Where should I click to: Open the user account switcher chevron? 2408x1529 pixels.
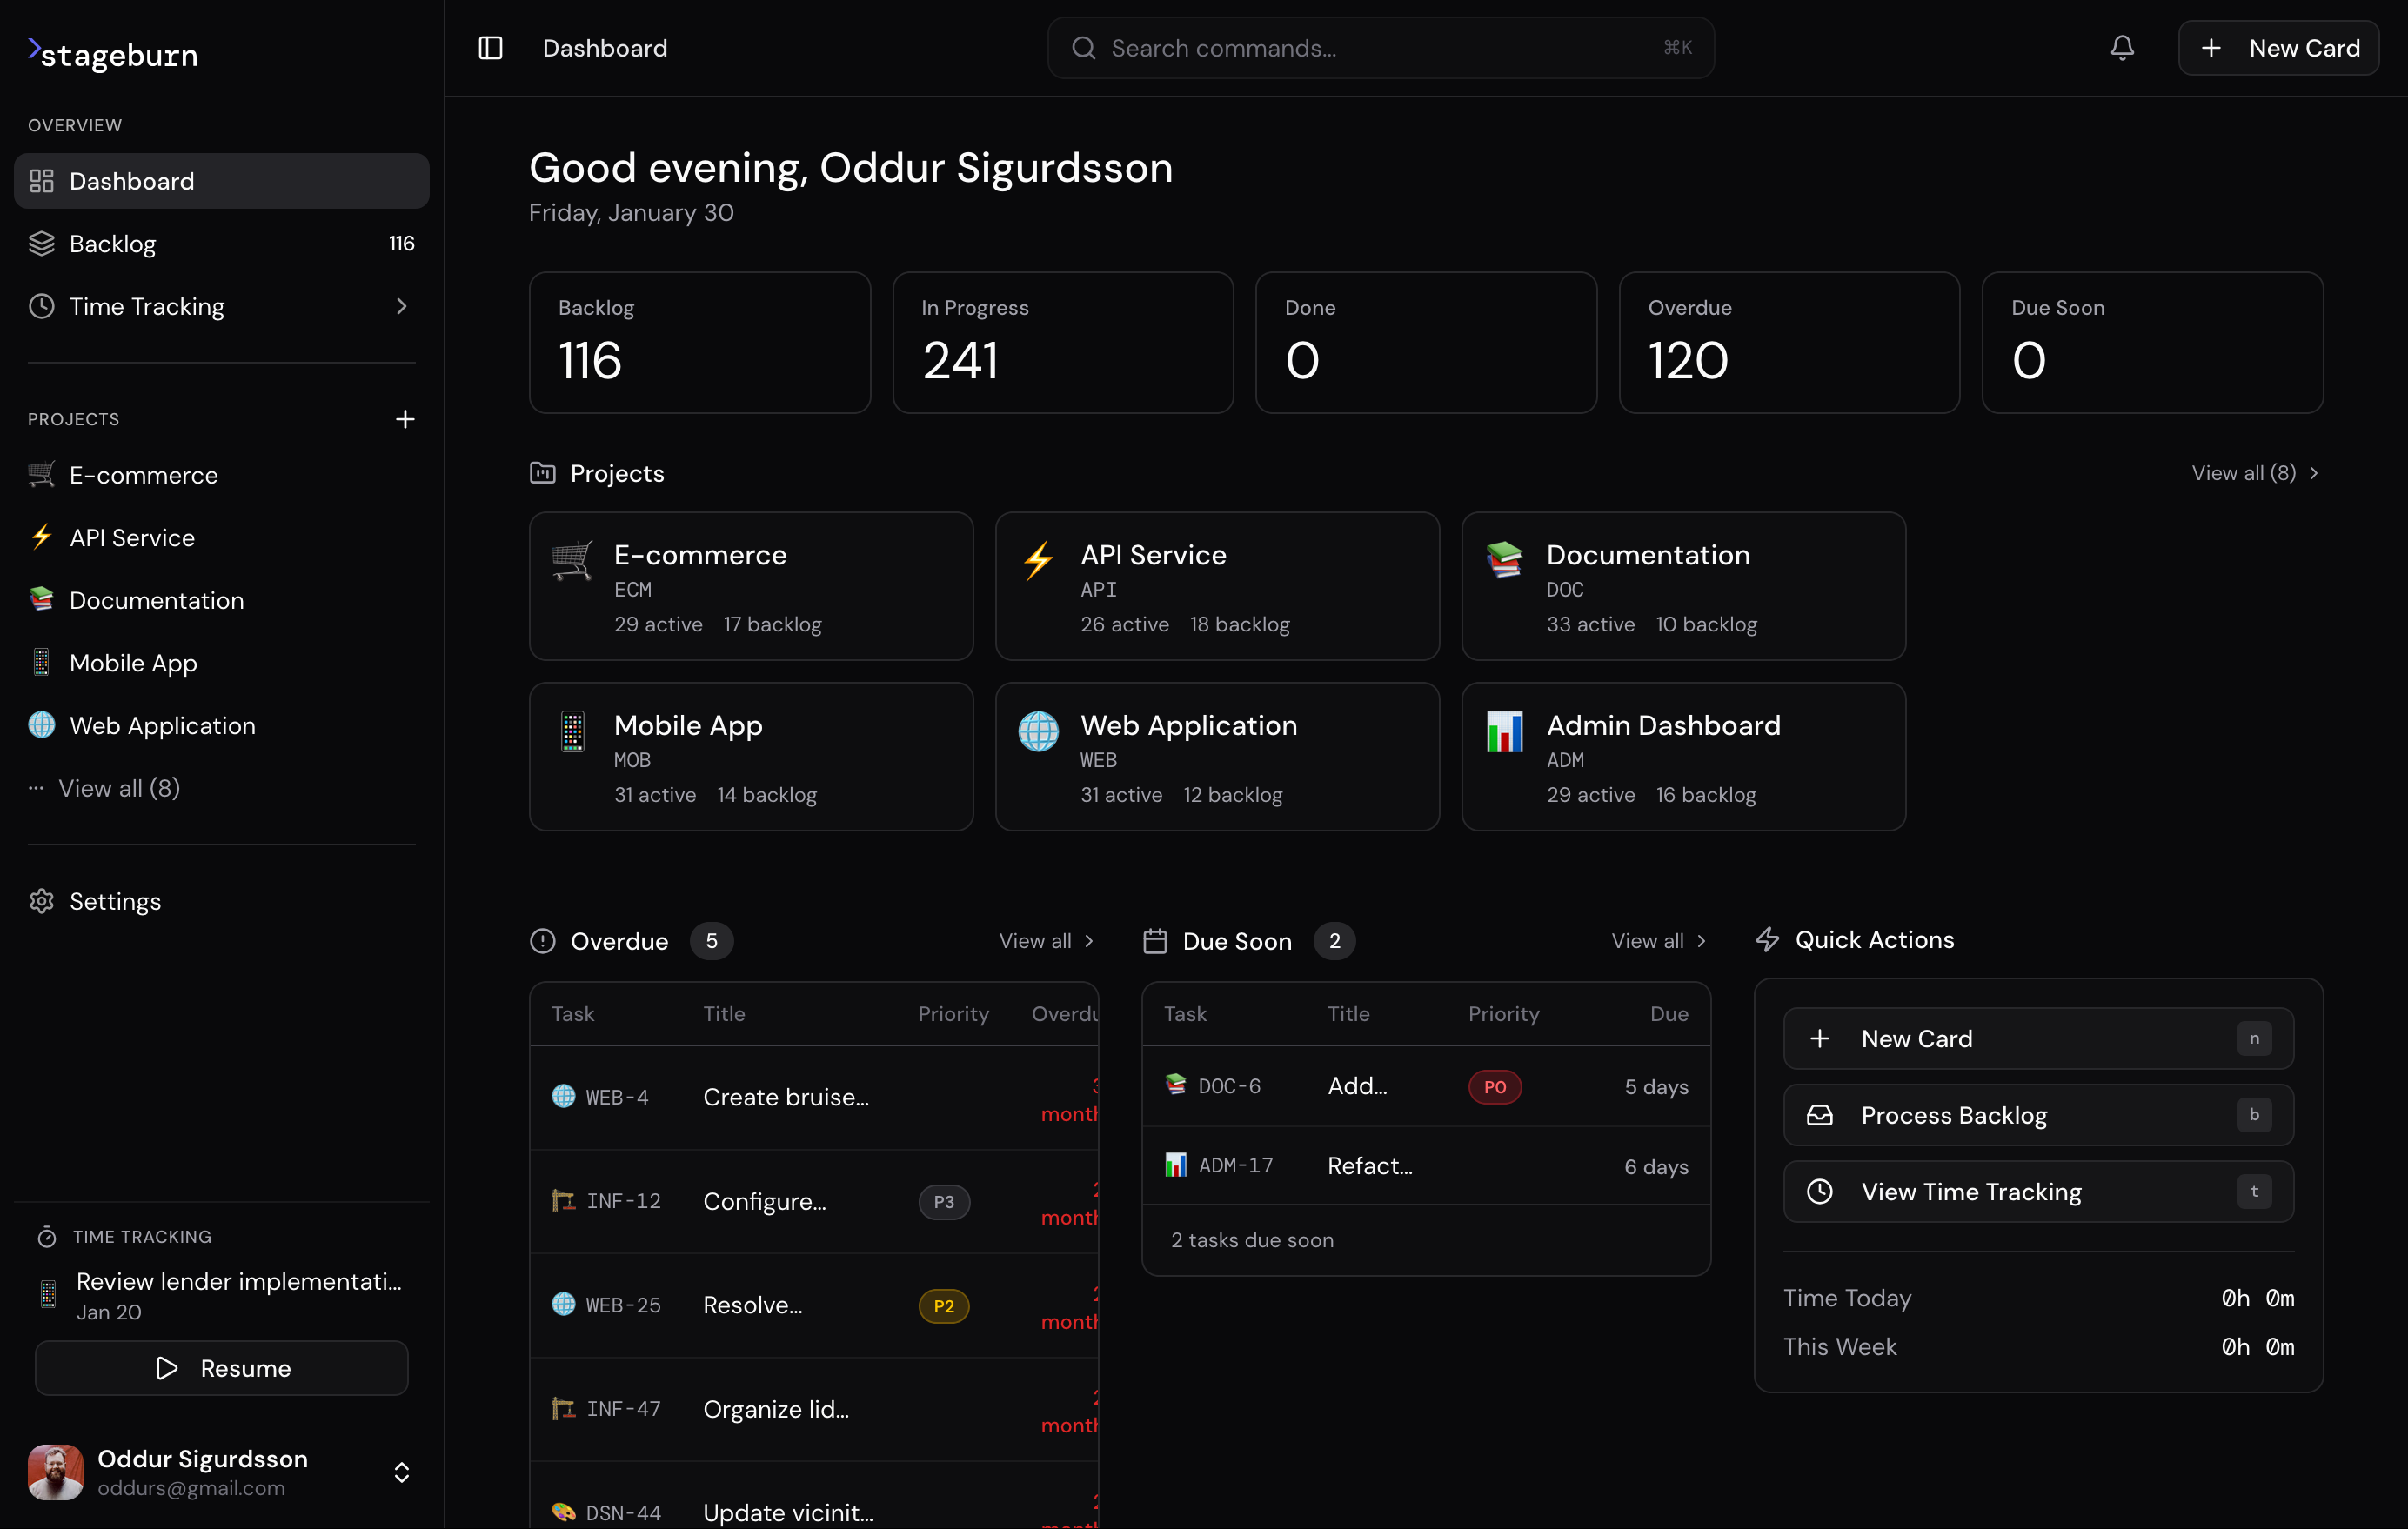pyautogui.click(x=402, y=1472)
